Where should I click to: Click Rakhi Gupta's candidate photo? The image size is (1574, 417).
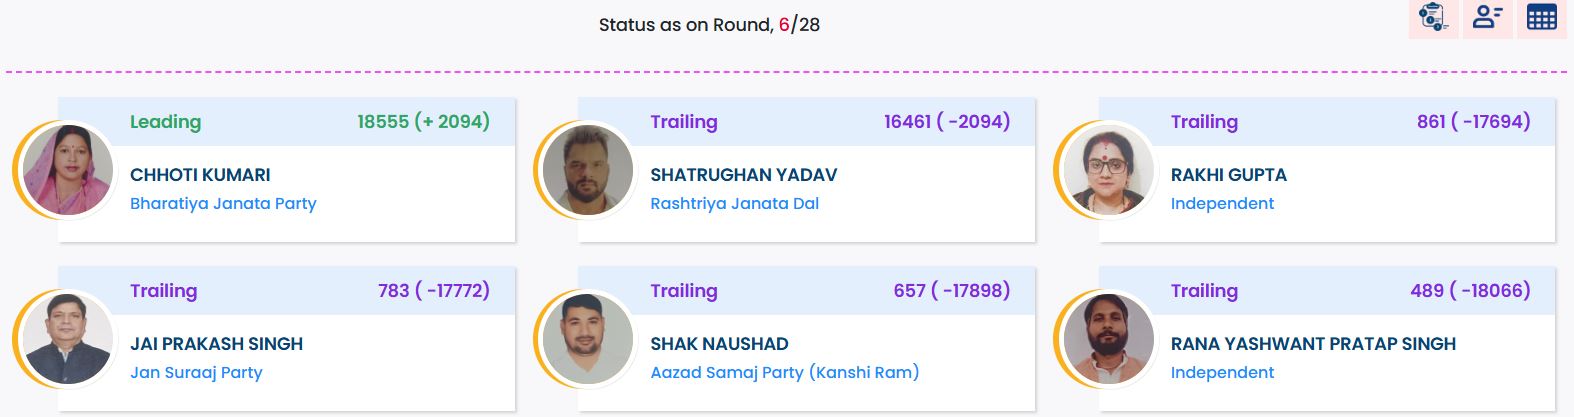(x=1108, y=170)
